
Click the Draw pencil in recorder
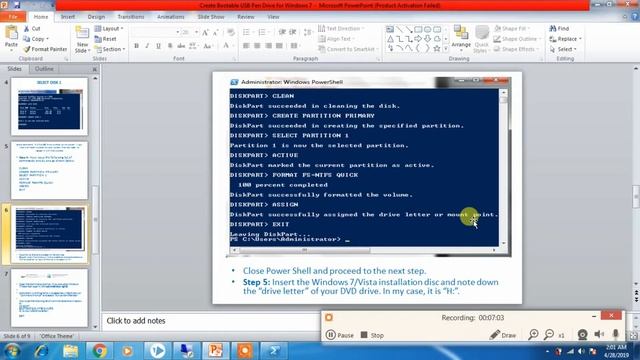tap(503, 335)
